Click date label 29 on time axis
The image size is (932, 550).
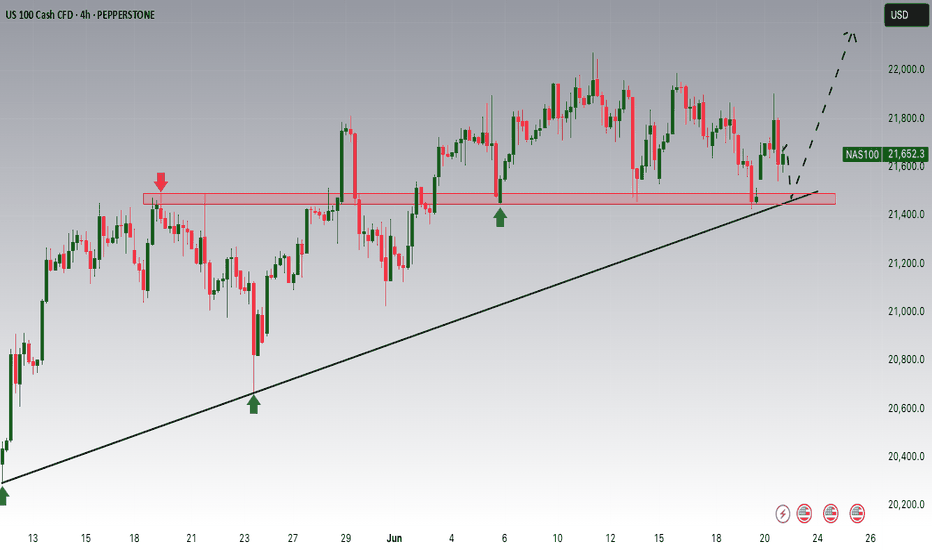click(x=346, y=538)
